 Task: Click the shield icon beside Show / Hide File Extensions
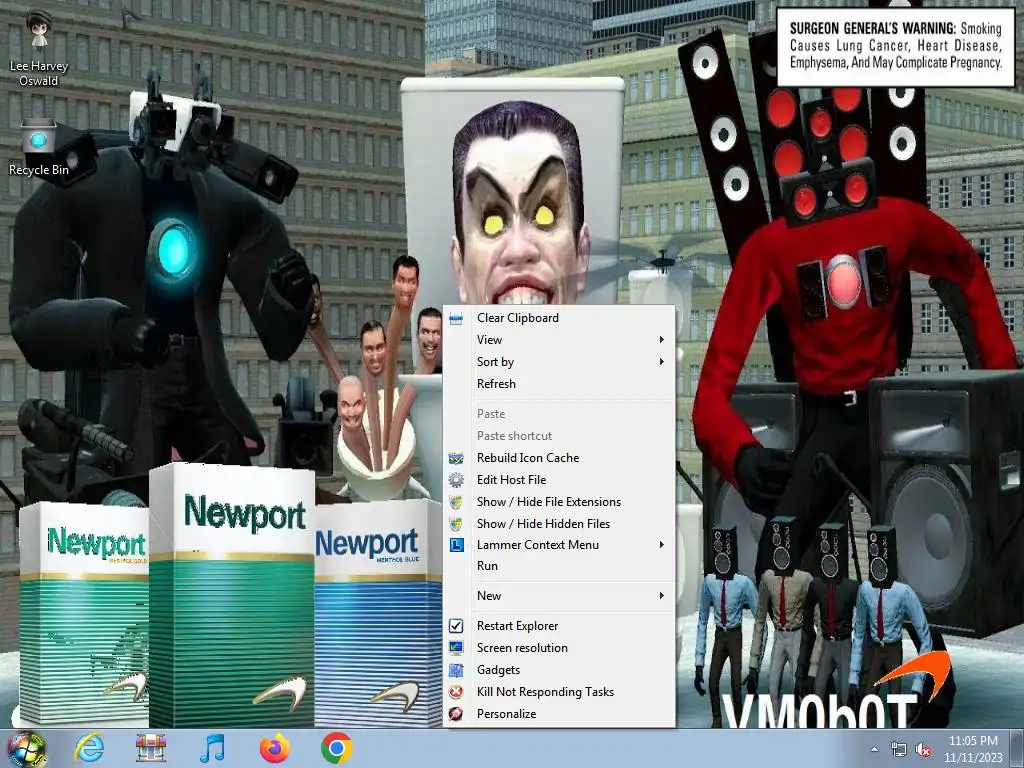coord(456,502)
